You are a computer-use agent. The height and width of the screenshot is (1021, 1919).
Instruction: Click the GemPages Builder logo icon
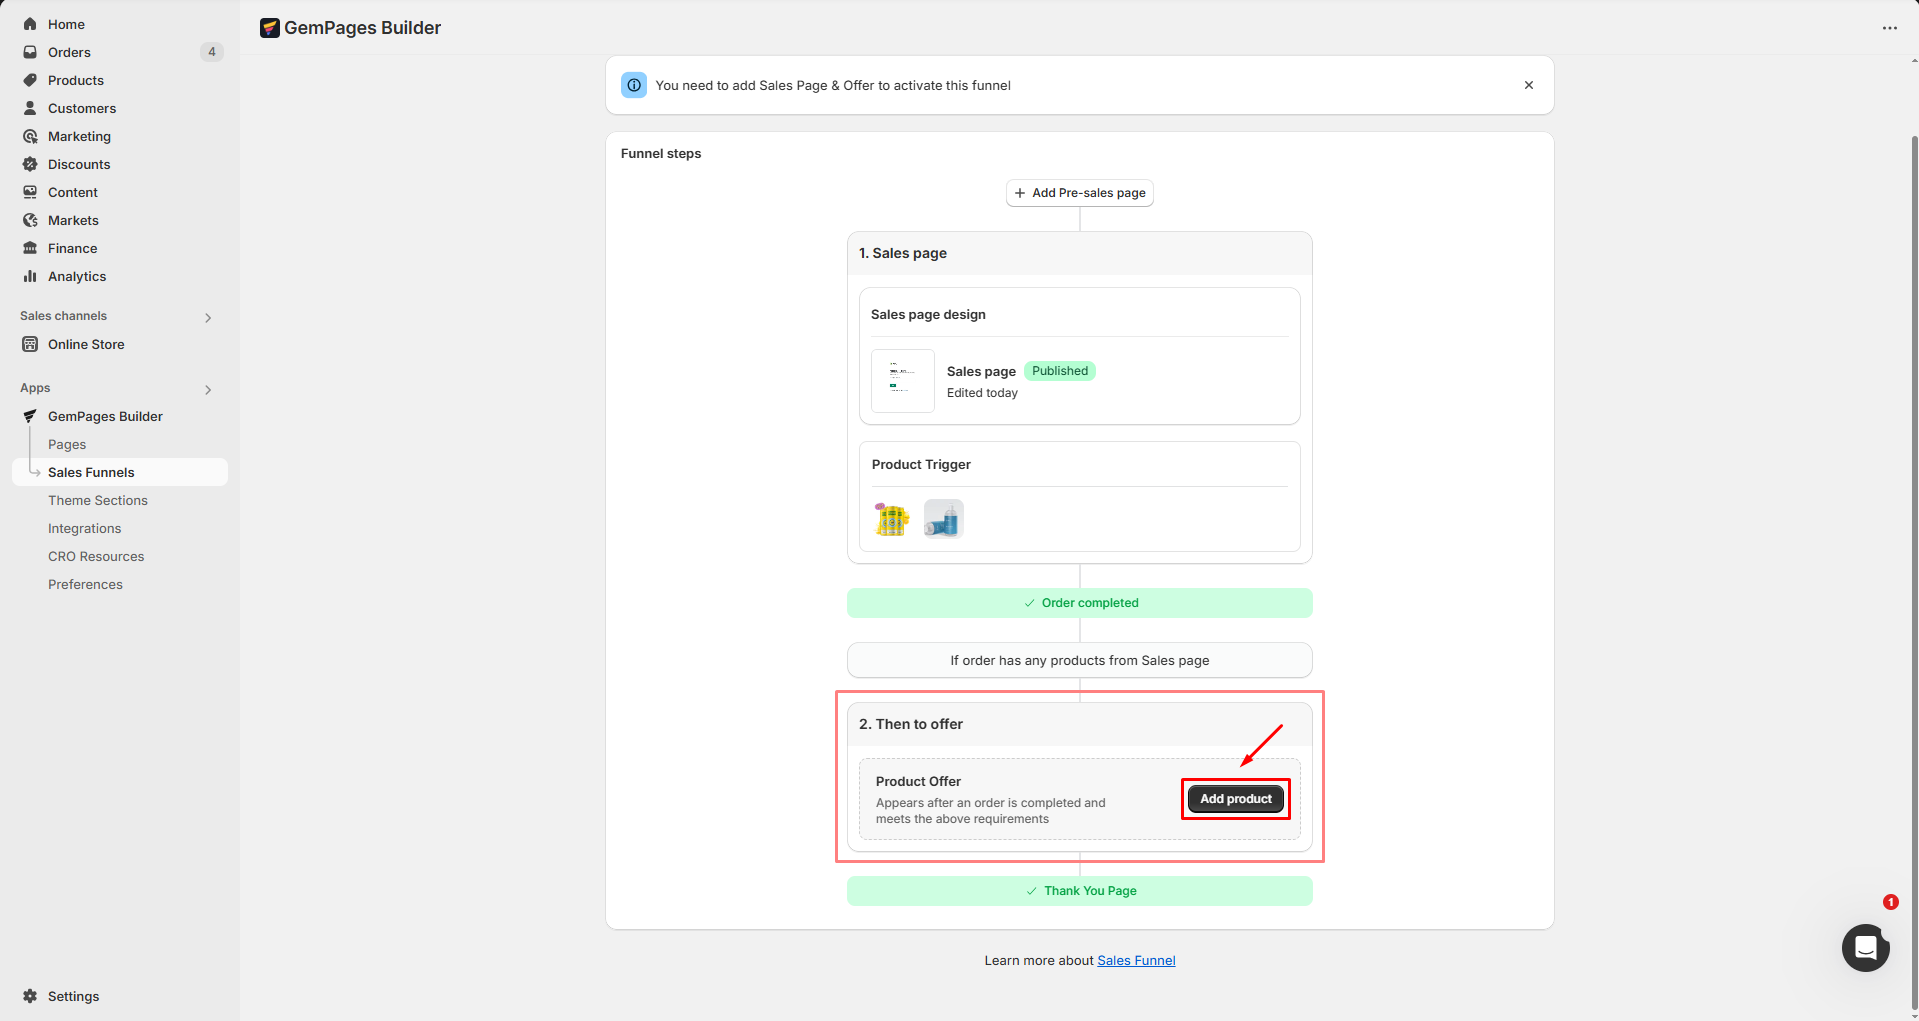pos(269,28)
